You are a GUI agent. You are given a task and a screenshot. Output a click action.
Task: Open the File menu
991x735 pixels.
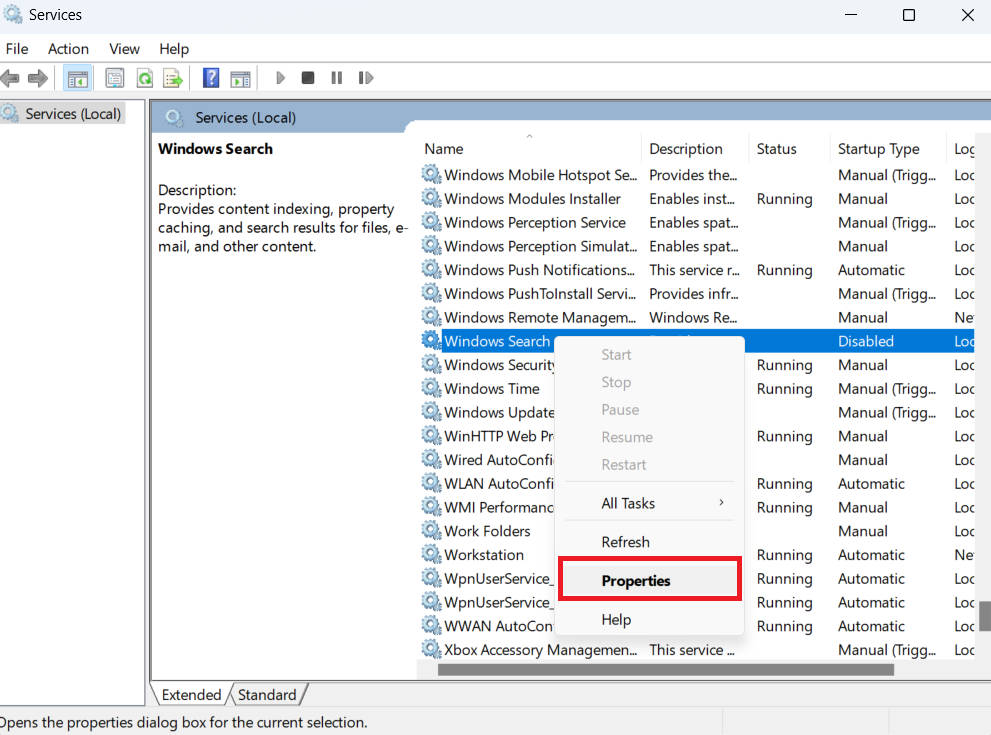17,49
